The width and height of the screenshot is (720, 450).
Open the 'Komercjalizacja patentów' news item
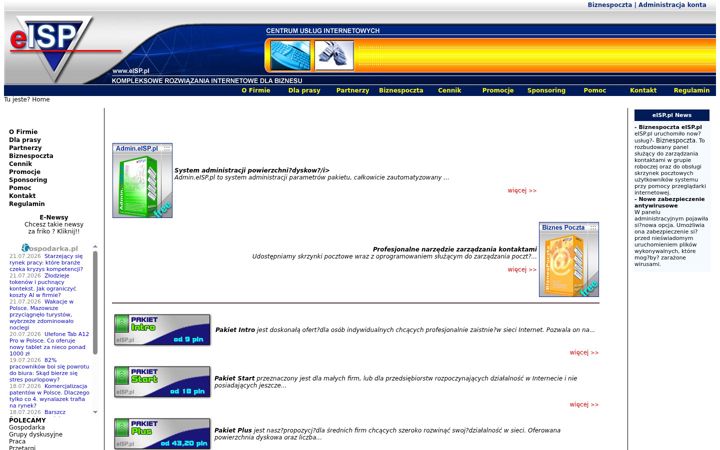point(49,396)
